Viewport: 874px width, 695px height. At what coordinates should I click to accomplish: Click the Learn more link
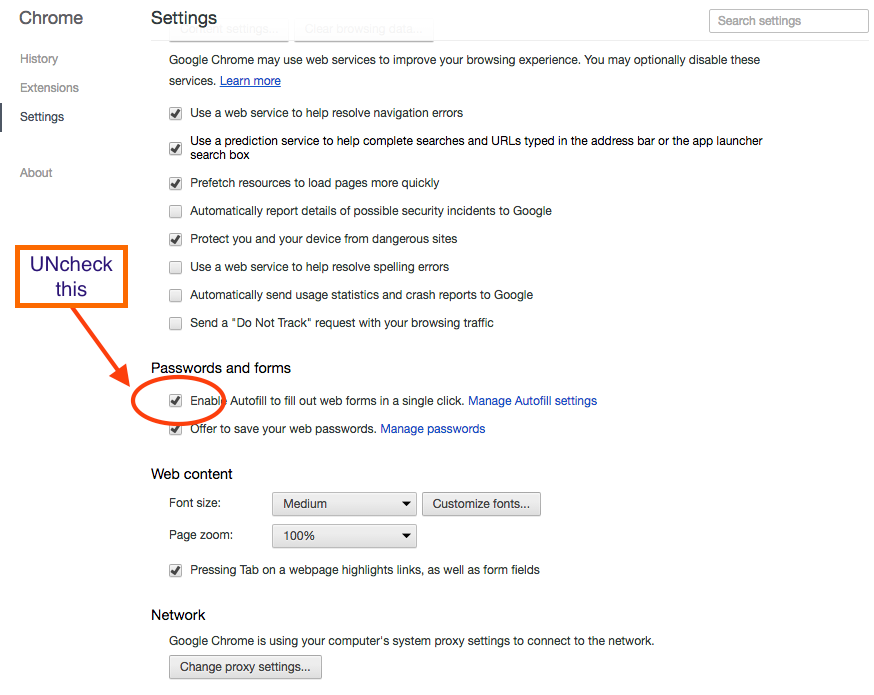(x=250, y=81)
